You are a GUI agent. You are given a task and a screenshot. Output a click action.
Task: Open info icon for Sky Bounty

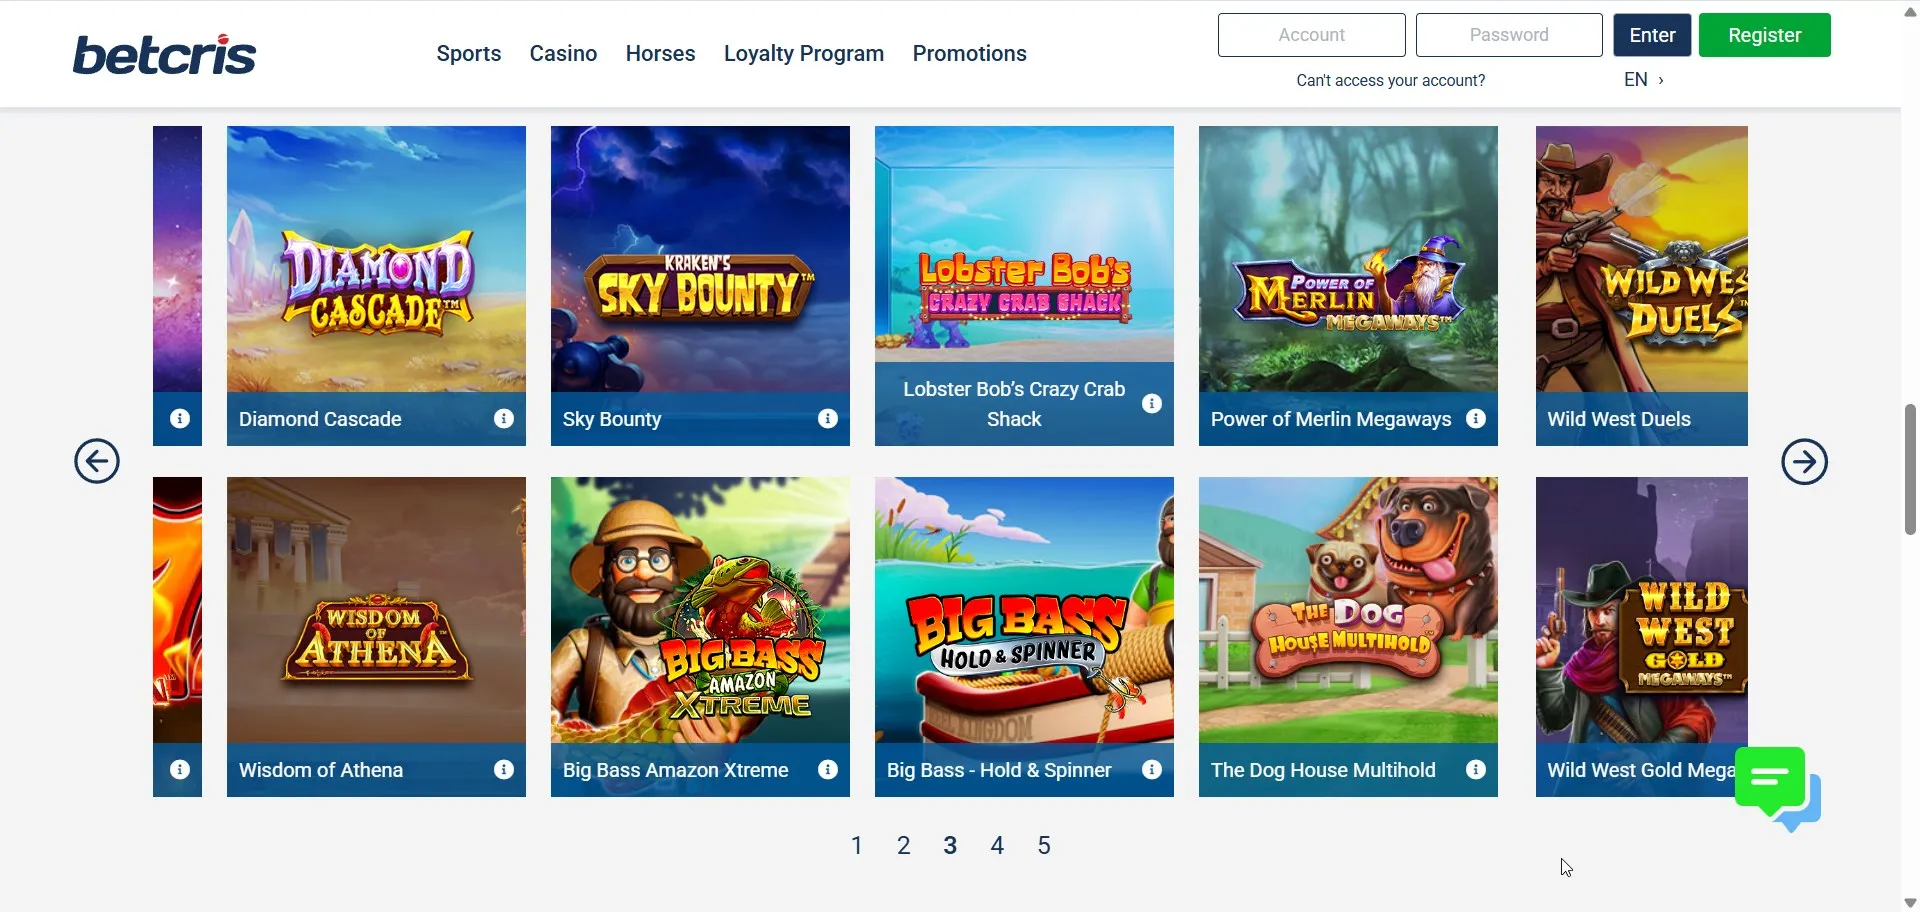(x=828, y=419)
